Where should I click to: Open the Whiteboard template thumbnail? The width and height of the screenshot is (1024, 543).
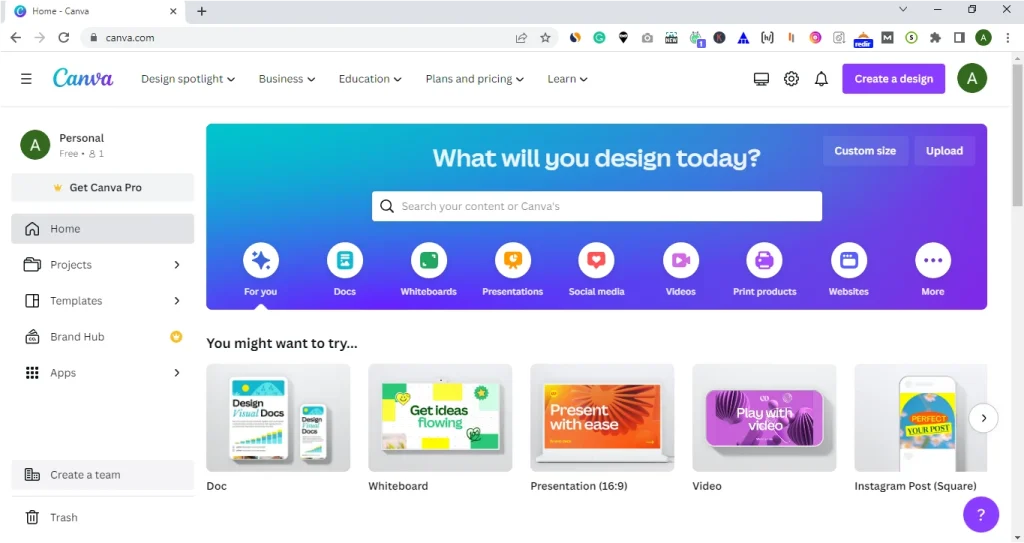click(440, 418)
